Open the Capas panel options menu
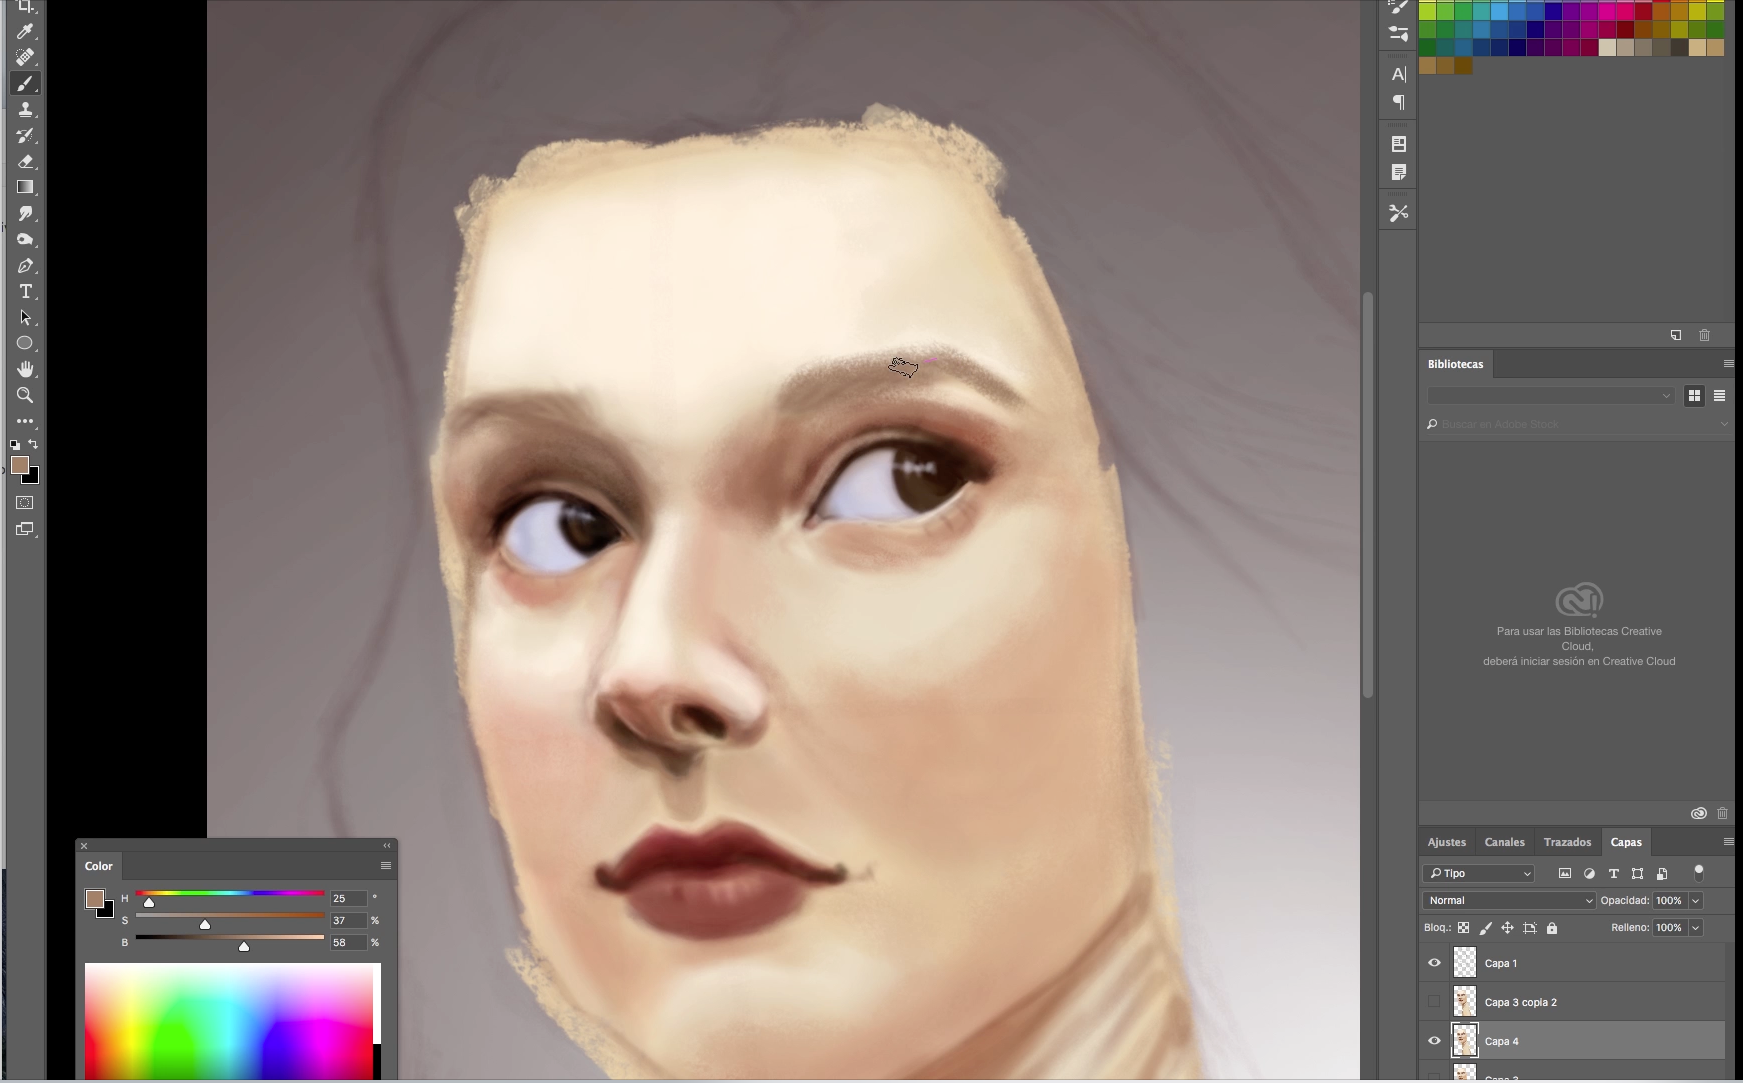 click(x=1728, y=842)
